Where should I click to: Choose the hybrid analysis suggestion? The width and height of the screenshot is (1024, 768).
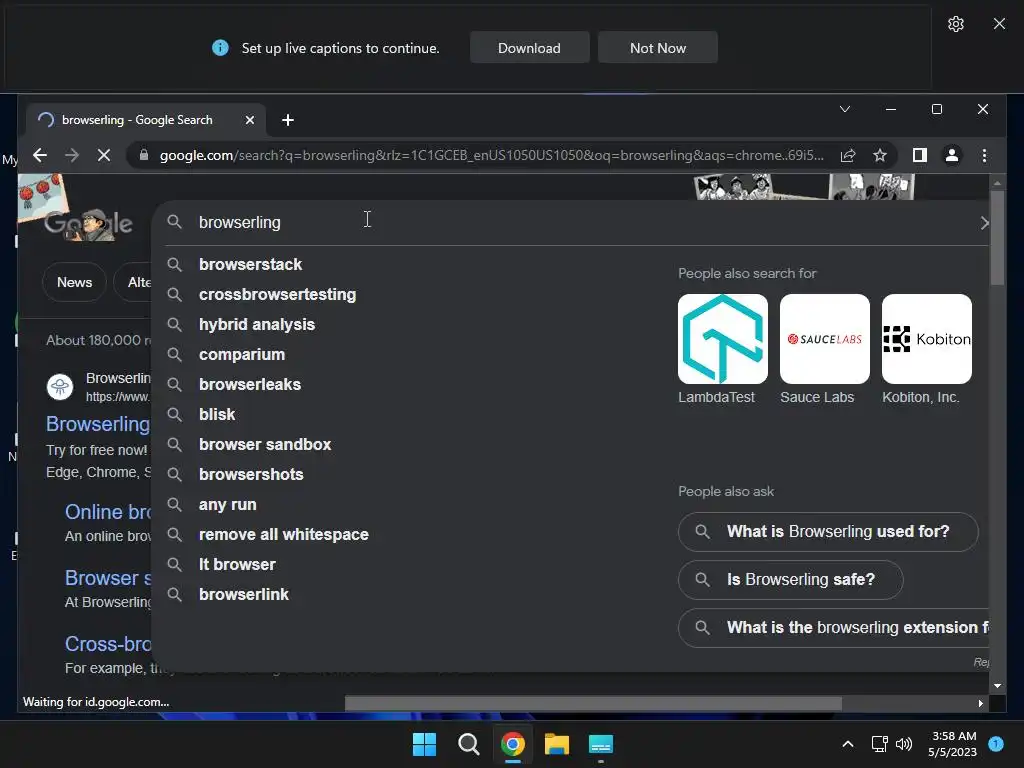click(257, 325)
